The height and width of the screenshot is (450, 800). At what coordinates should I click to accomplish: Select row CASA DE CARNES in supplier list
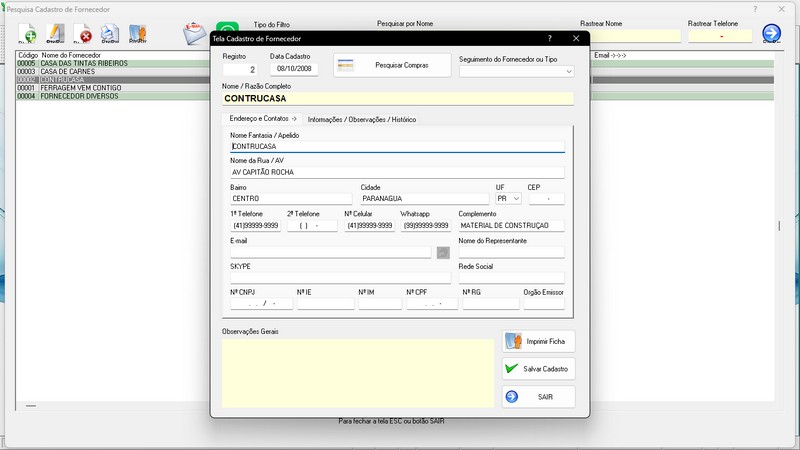coord(113,71)
